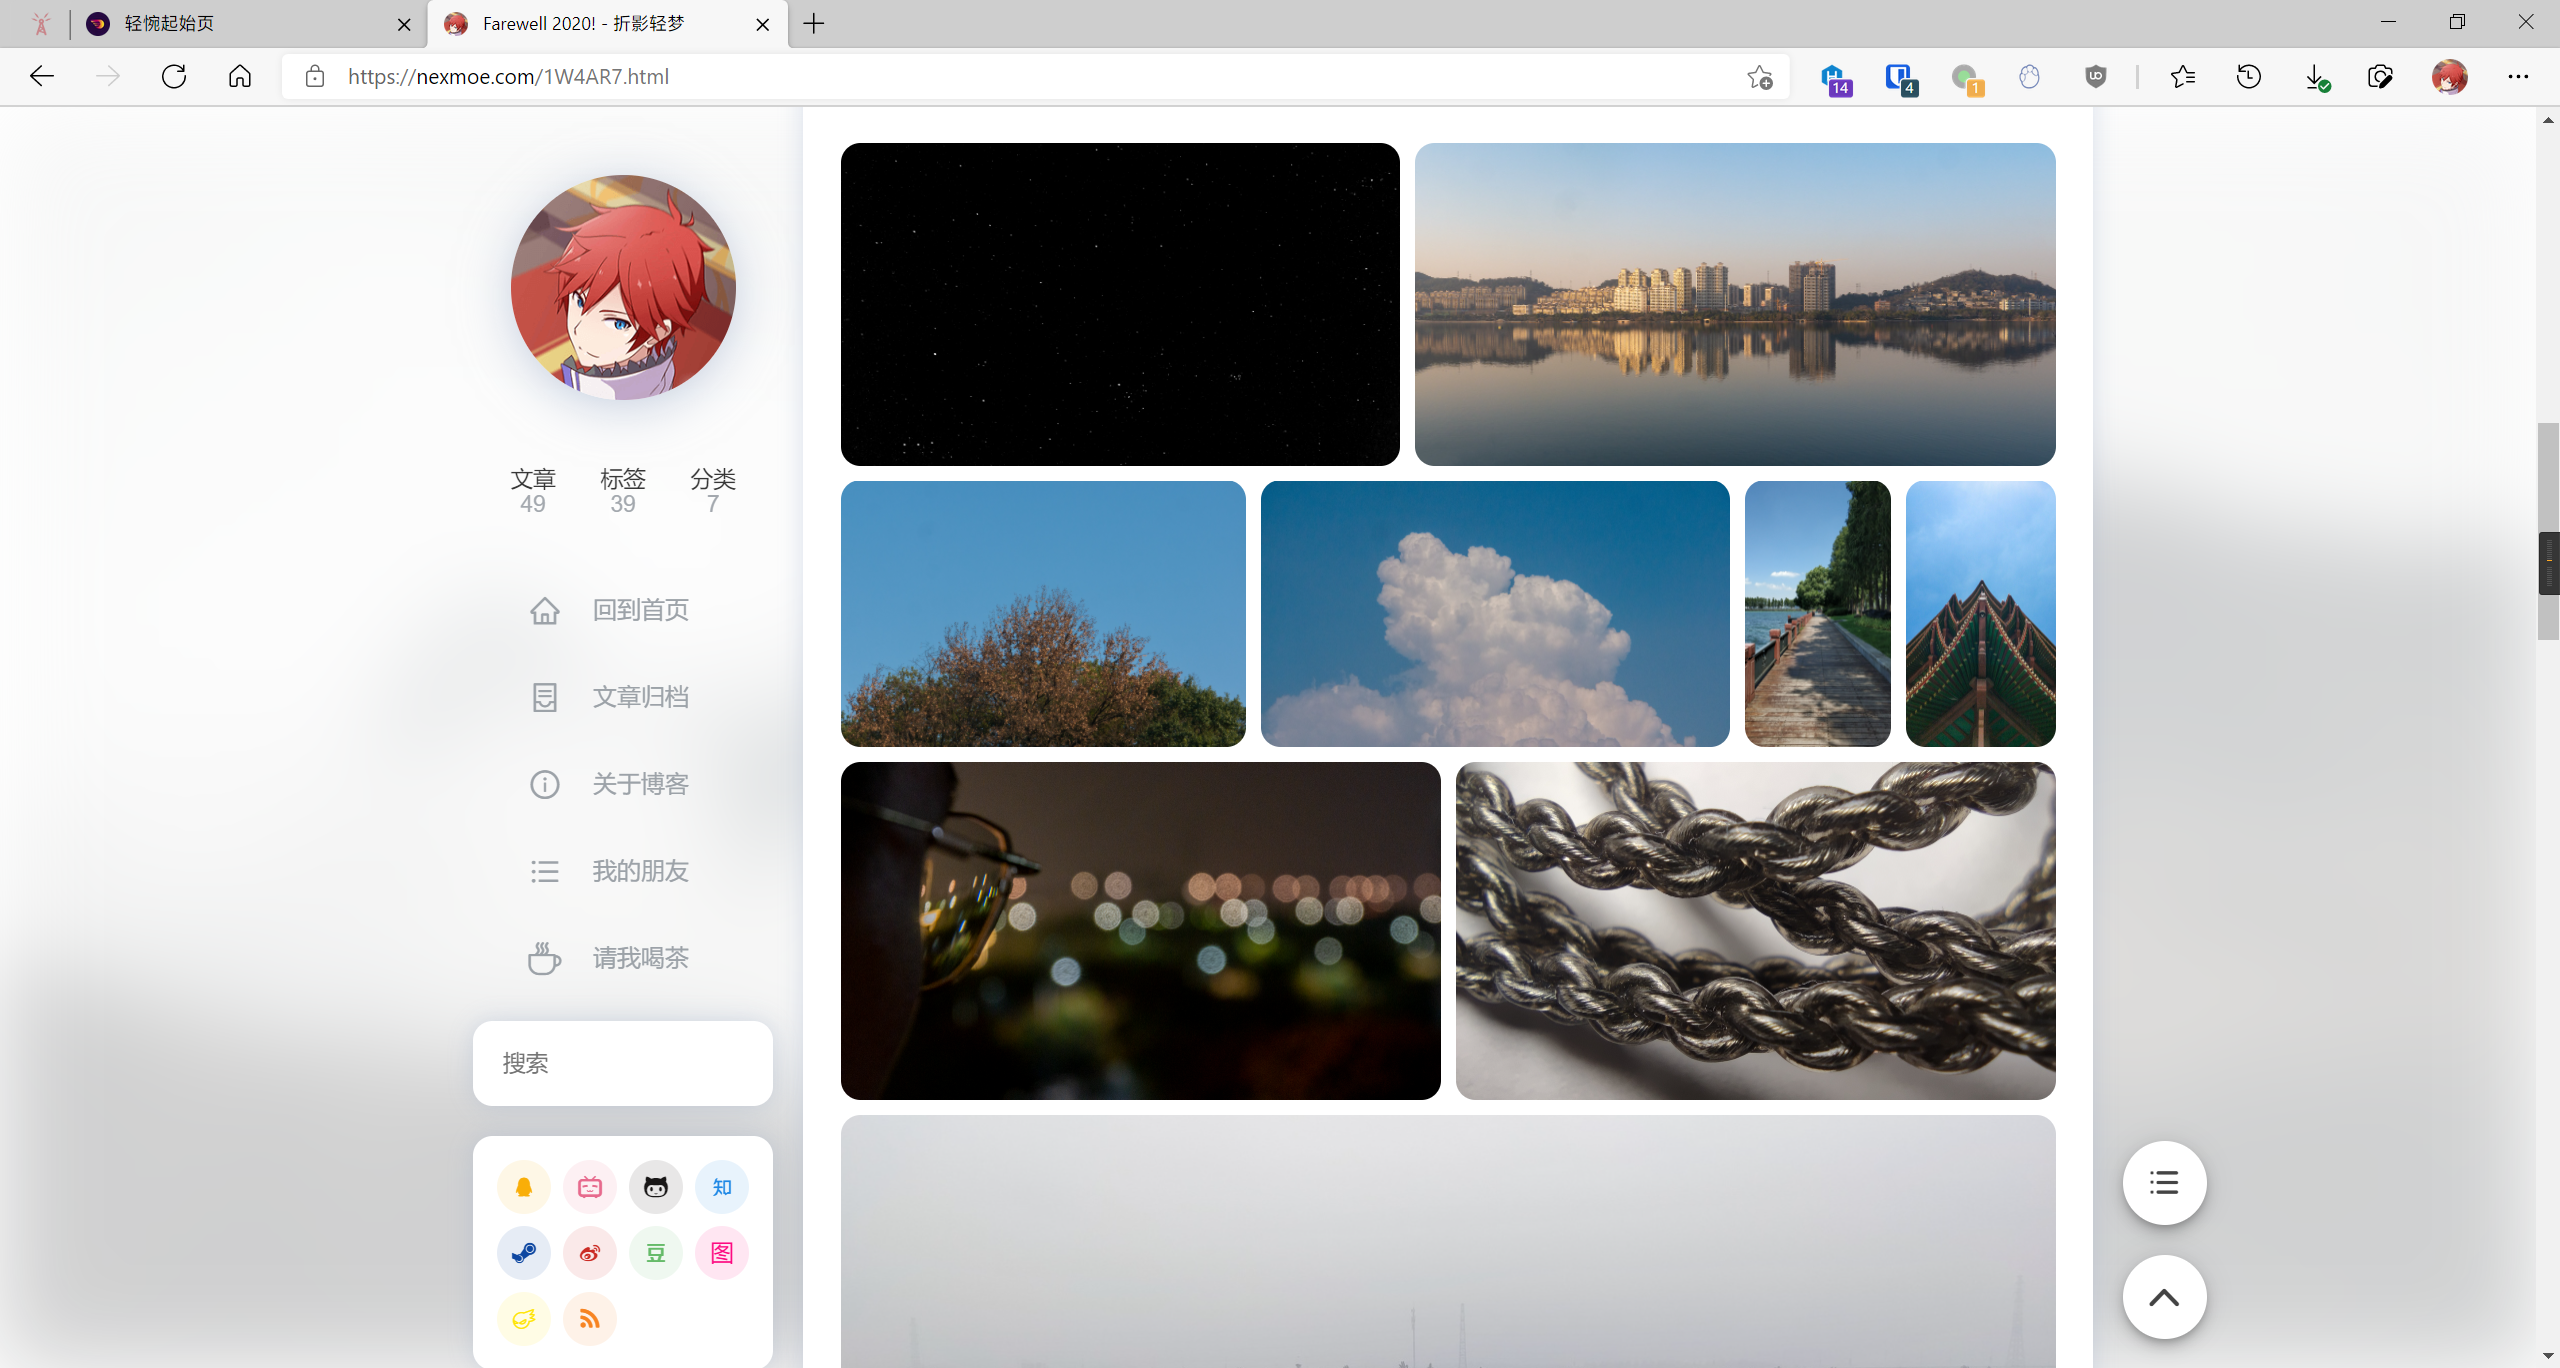Click the scroll-to-top arrow button
2560x1368 pixels.
click(2164, 1297)
